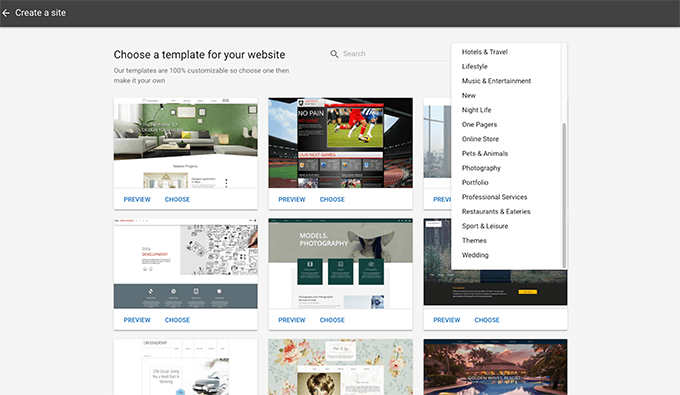Choose the soccer sports template
Viewport: 680px width, 395px height.
332,199
